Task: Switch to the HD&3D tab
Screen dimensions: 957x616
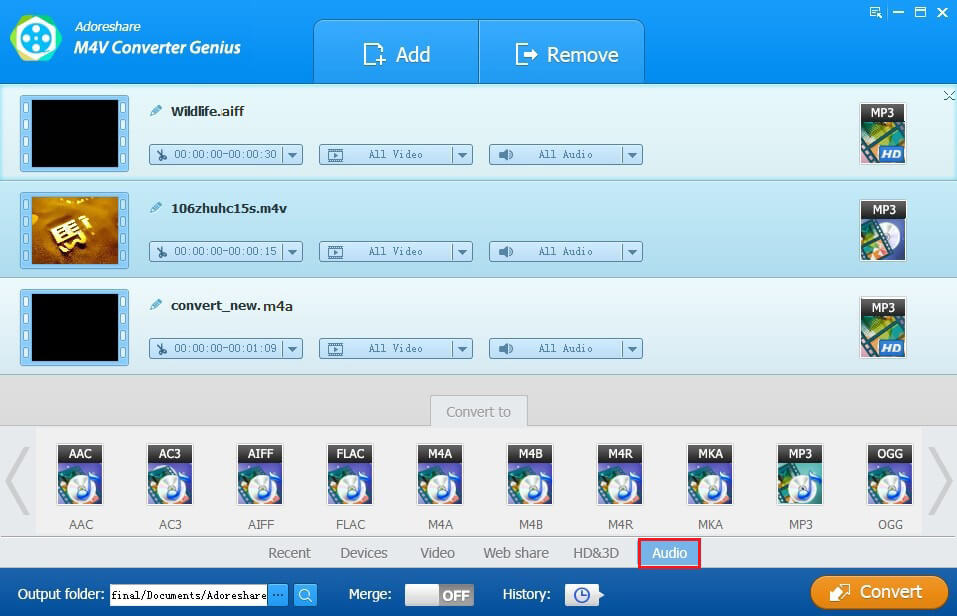Action: [596, 553]
